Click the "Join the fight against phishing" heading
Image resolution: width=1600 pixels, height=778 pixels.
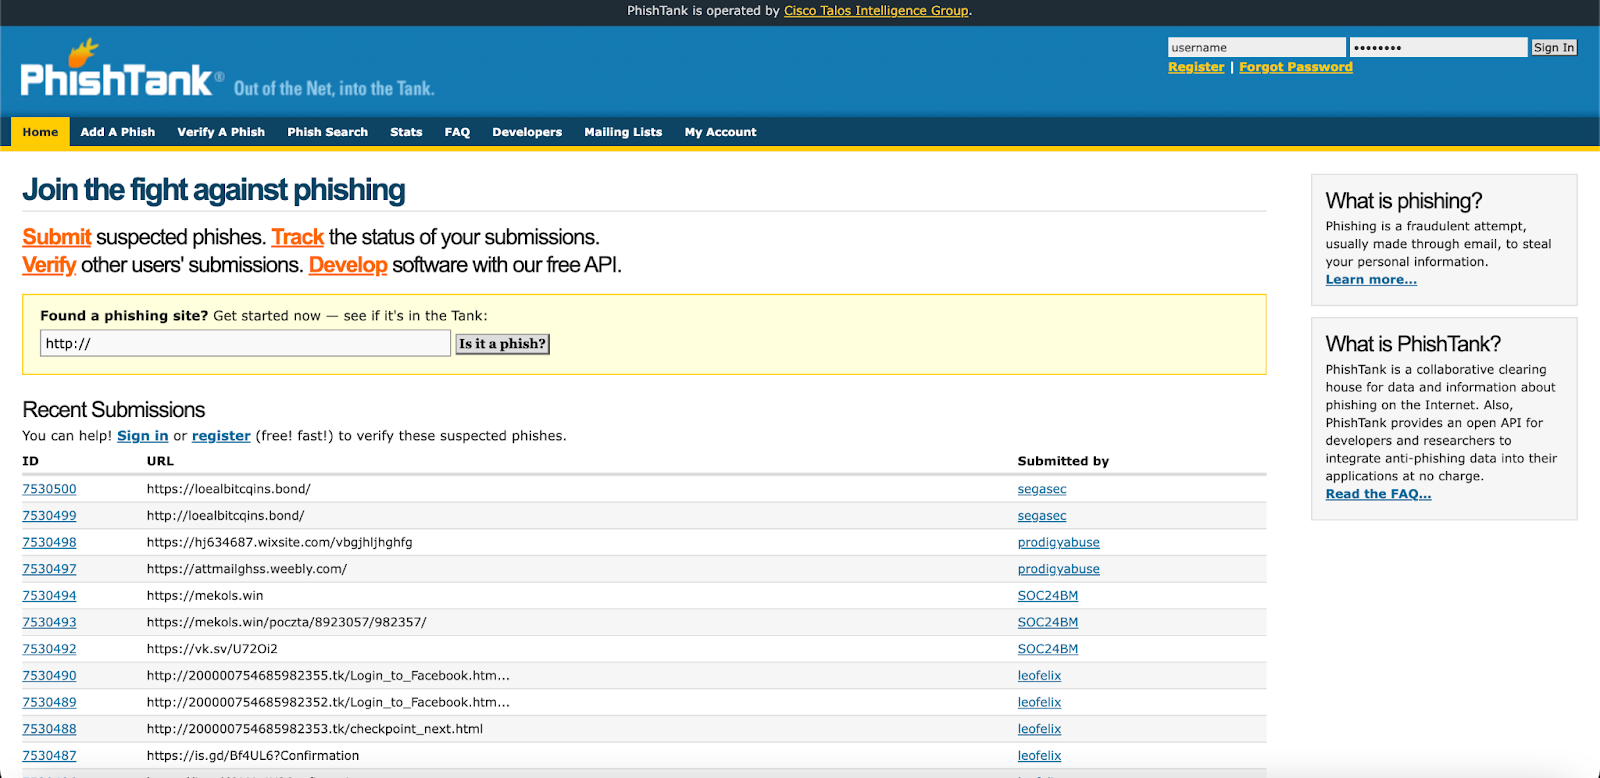pos(214,190)
